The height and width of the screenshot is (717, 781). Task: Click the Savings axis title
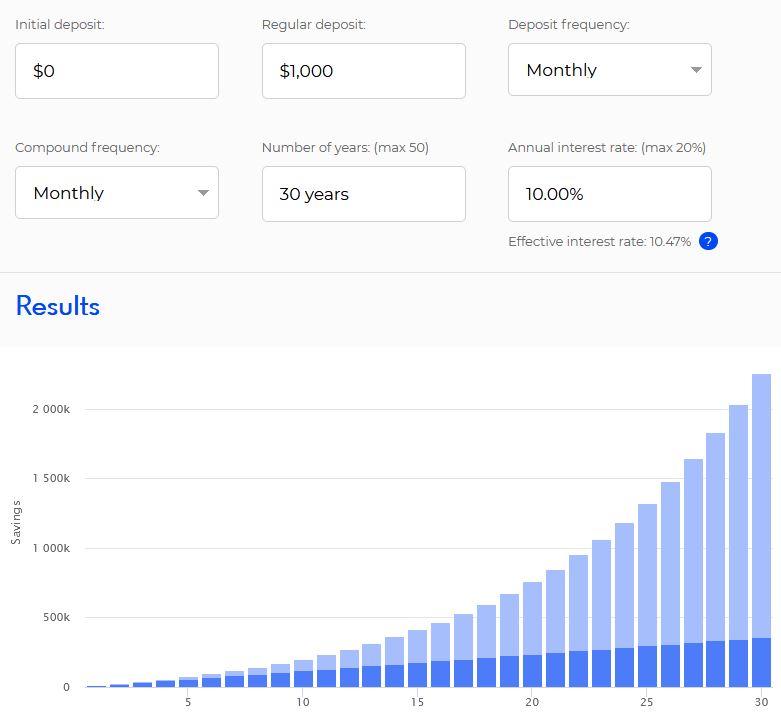[16, 548]
